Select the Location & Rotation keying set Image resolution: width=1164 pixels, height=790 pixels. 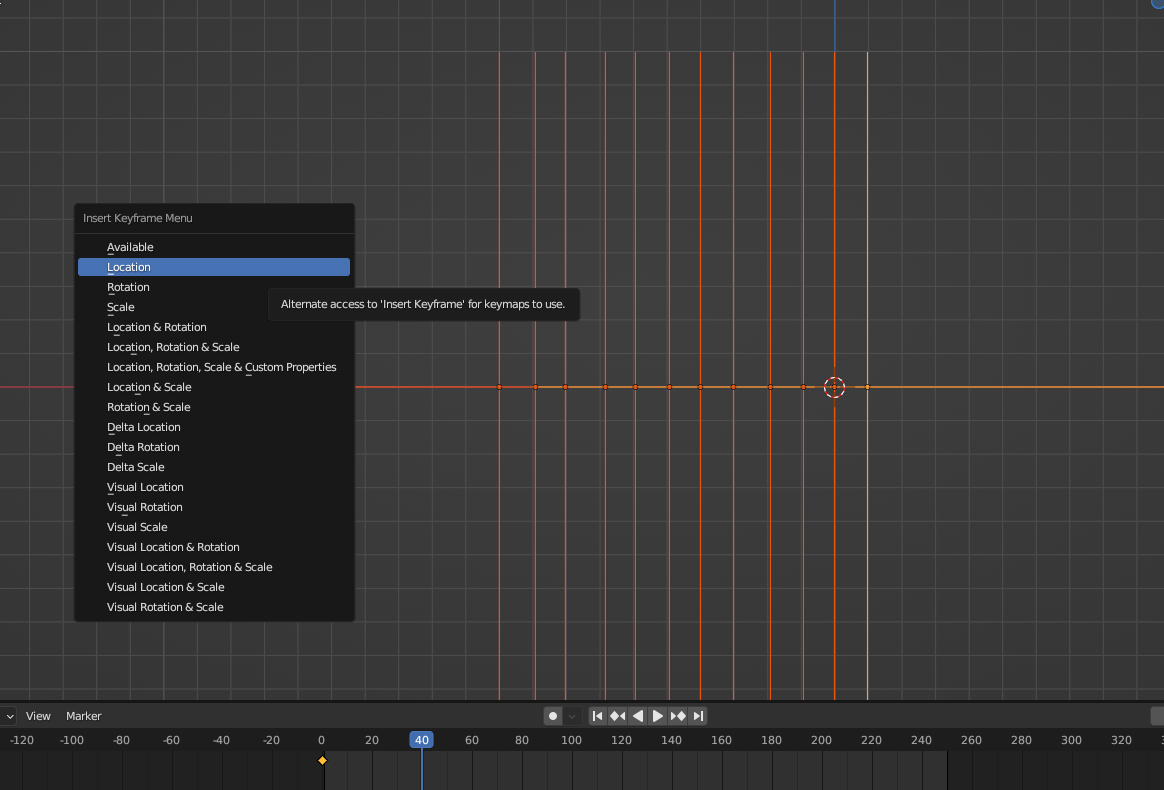pos(214,327)
